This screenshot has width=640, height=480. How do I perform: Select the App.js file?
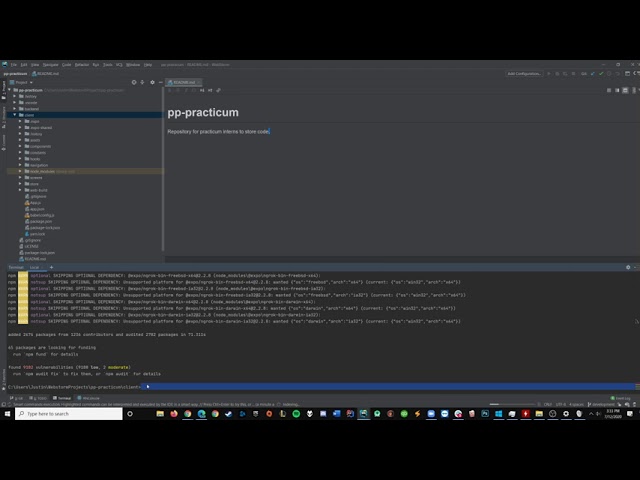pos(35,203)
